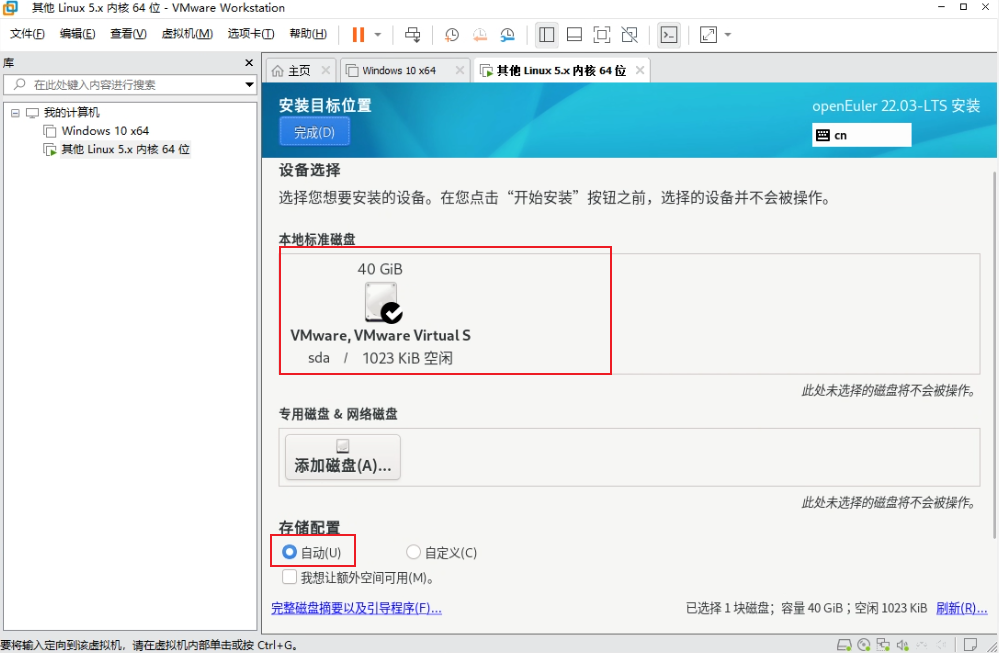Open the 虚拟机(M) menu
The width and height of the screenshot is (999, 653).
187,34
